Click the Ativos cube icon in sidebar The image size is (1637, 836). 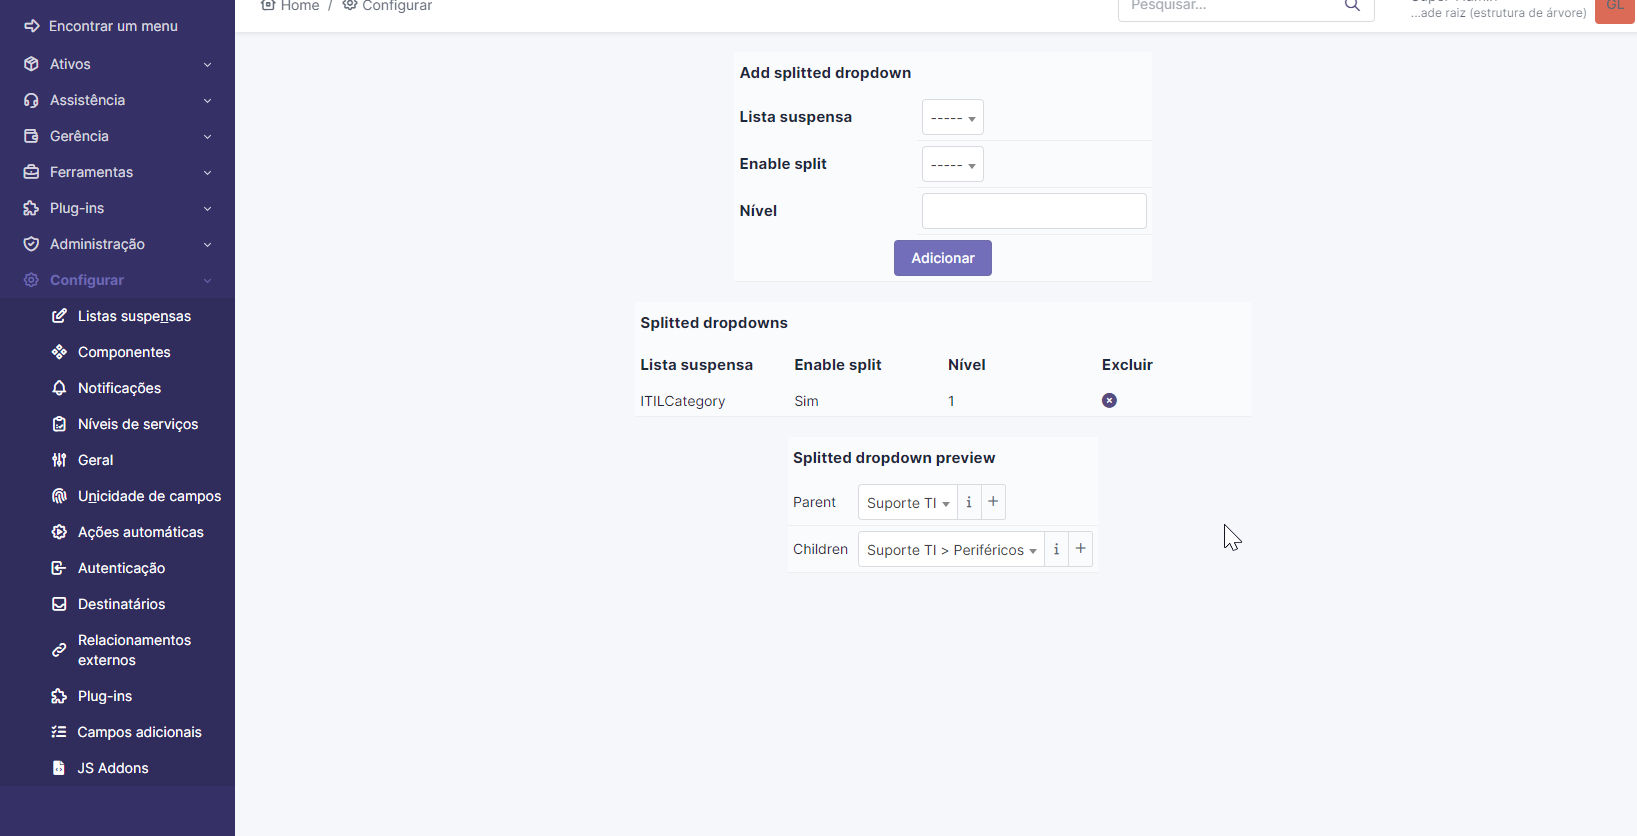(x=31, y=64)
